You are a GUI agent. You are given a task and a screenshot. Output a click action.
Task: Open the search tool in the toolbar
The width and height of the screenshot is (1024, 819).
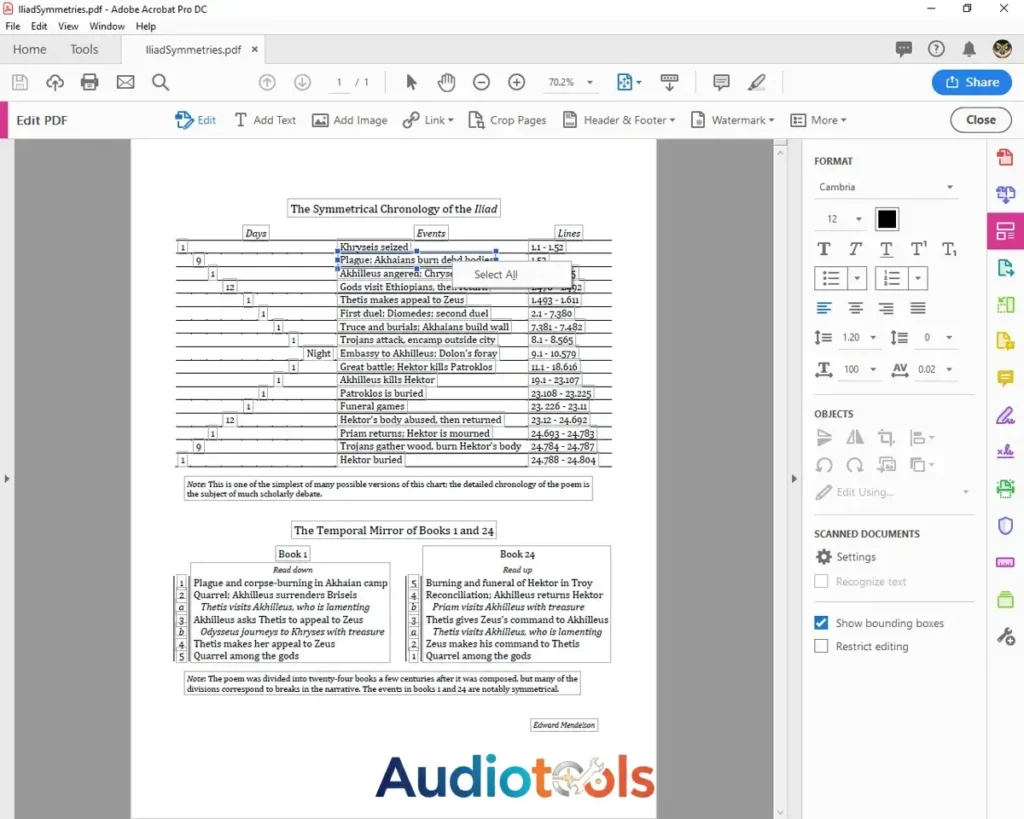point(160,82)
